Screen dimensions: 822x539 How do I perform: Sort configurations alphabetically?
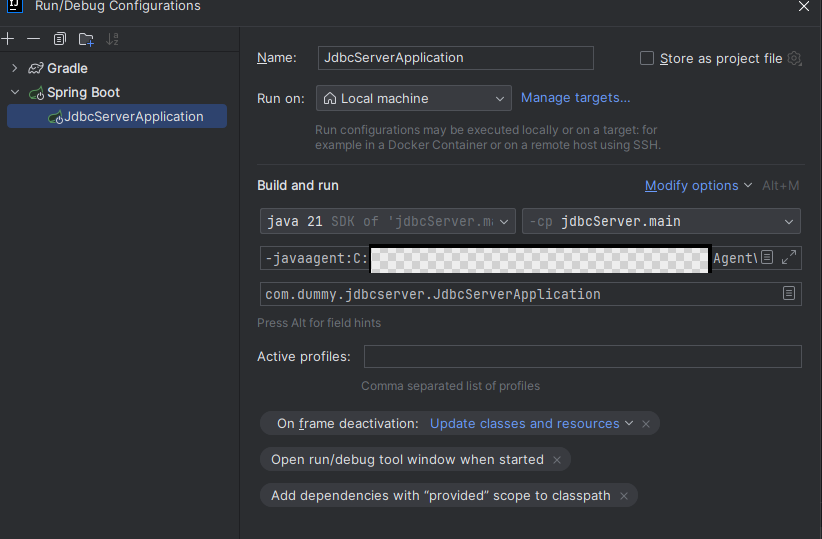click(112, 39)
